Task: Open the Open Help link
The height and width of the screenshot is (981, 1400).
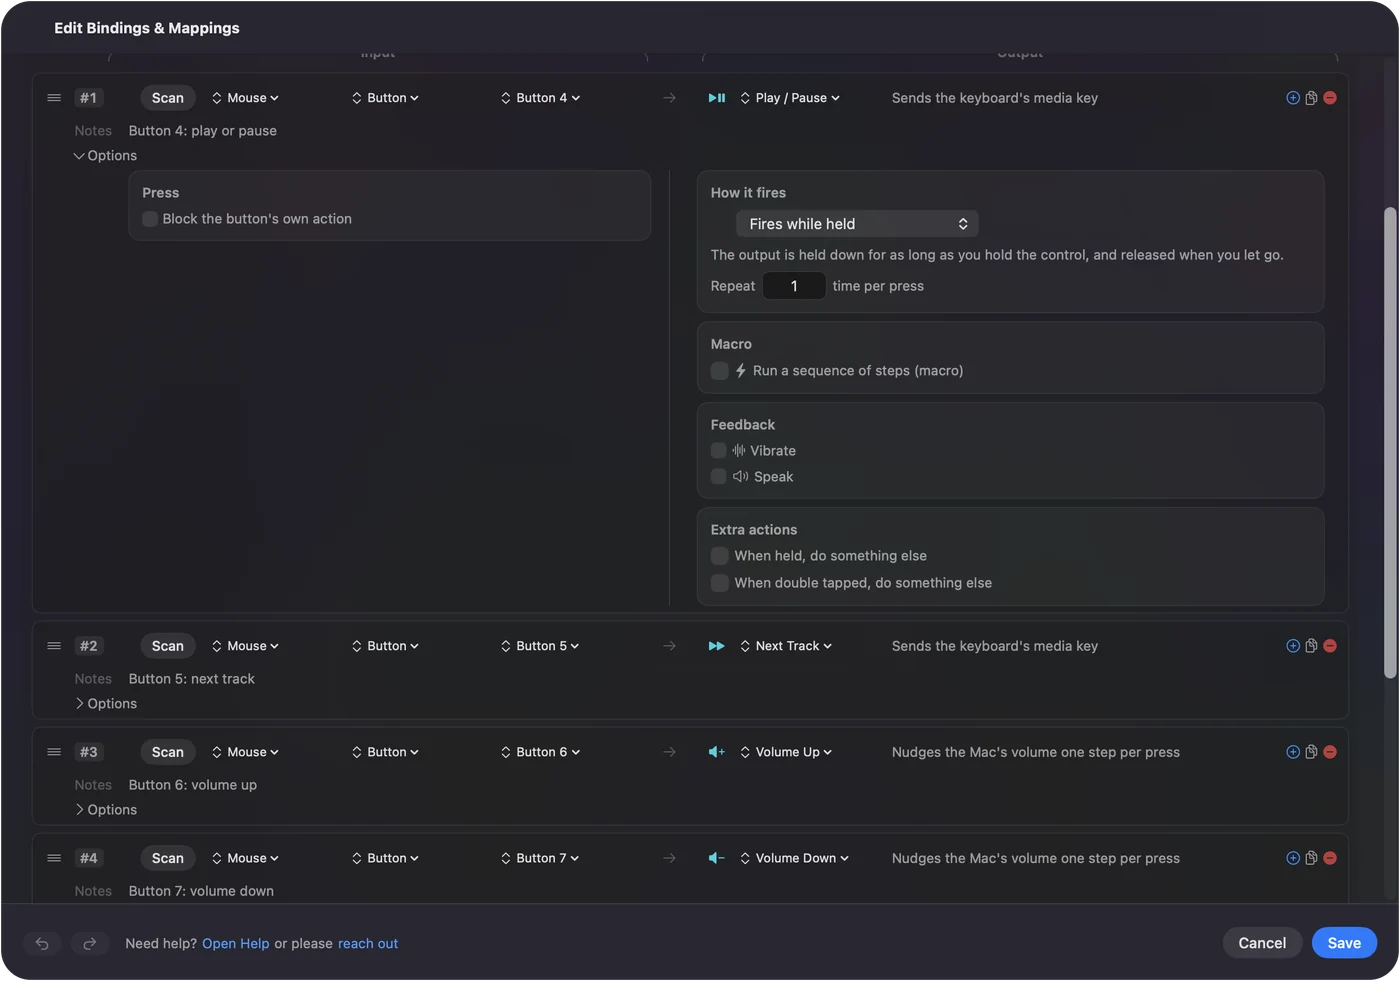Action: 236,944
